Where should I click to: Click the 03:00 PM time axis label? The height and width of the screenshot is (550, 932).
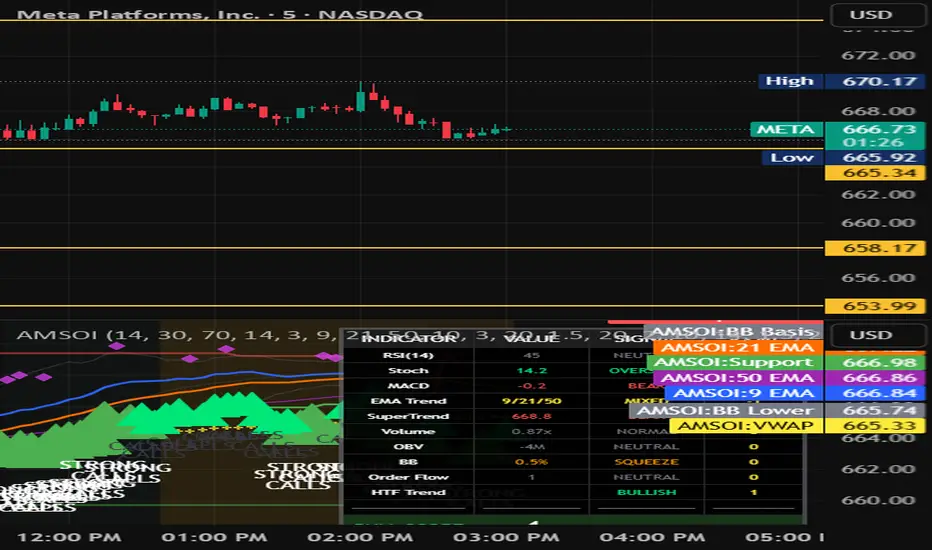(506, 538)
